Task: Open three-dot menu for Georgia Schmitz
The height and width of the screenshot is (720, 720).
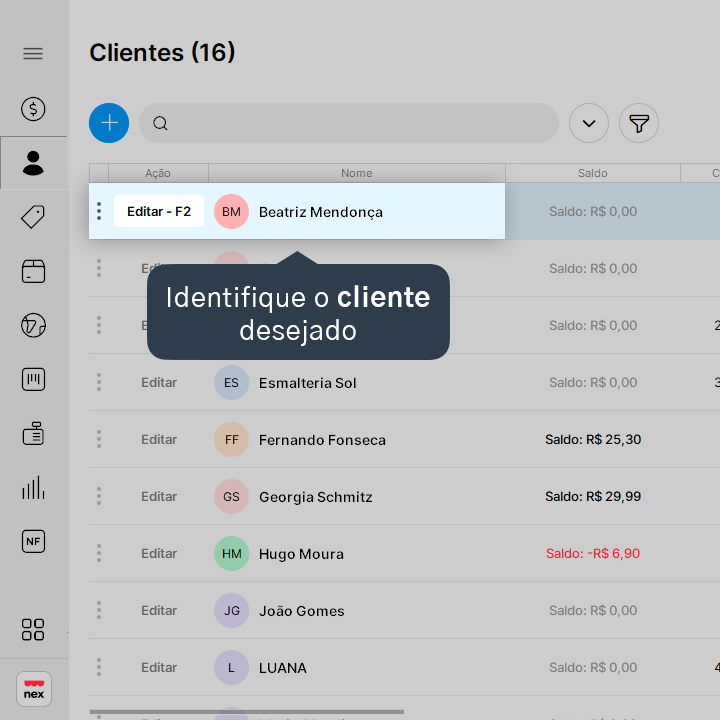Action: [99, 496]
